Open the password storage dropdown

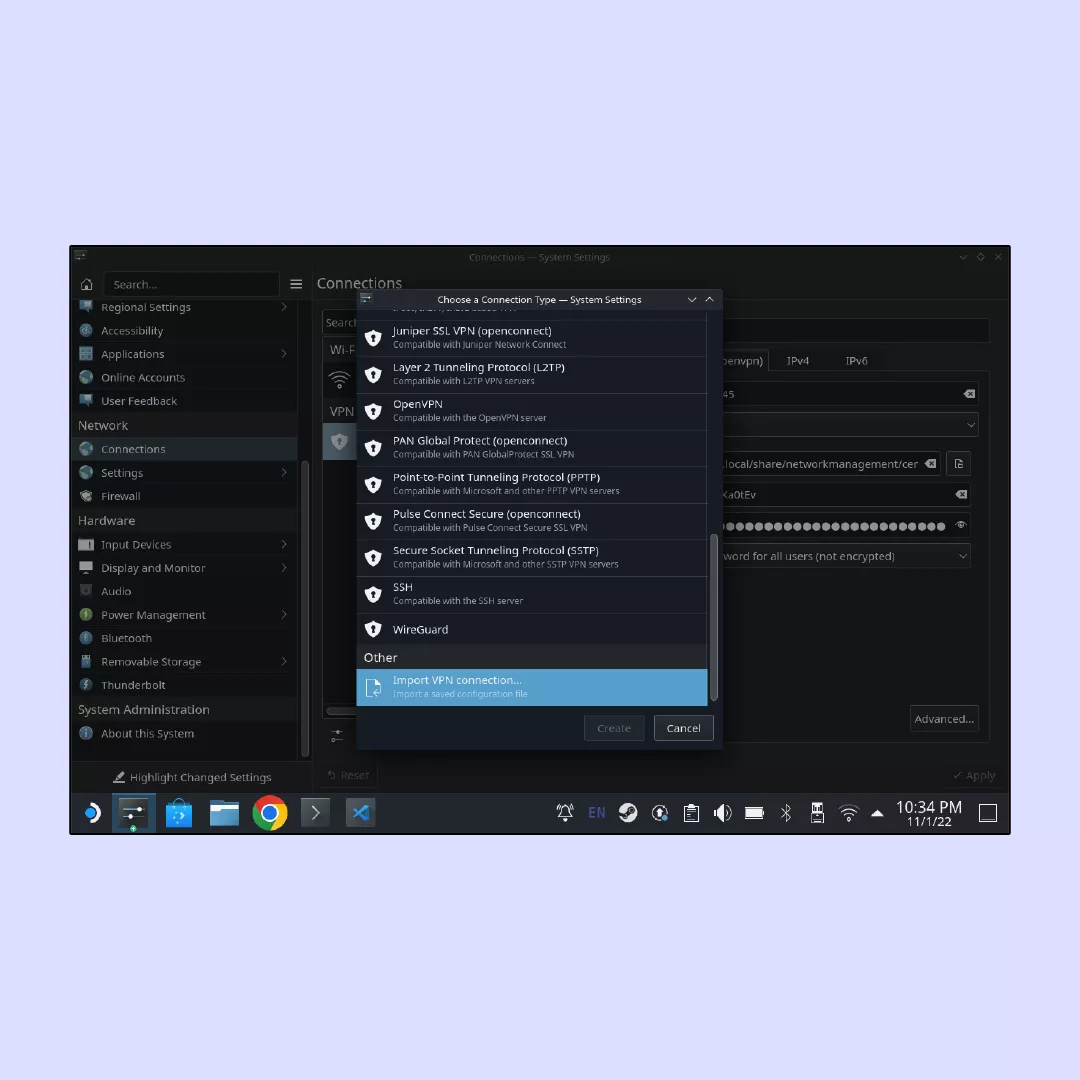pyautogui.click(x=845, y=556)
